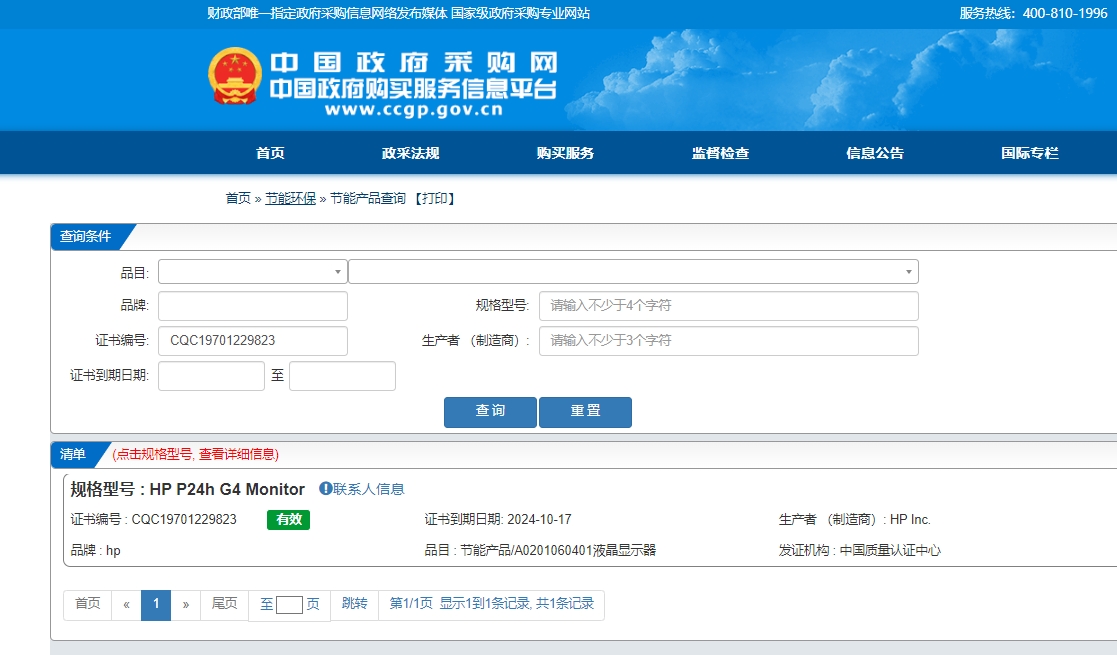Viewport: 1117px width, 655px height.
Task: Click 节能产品/A0201060401液晶显示器 category text
Action: pos(558,550)
